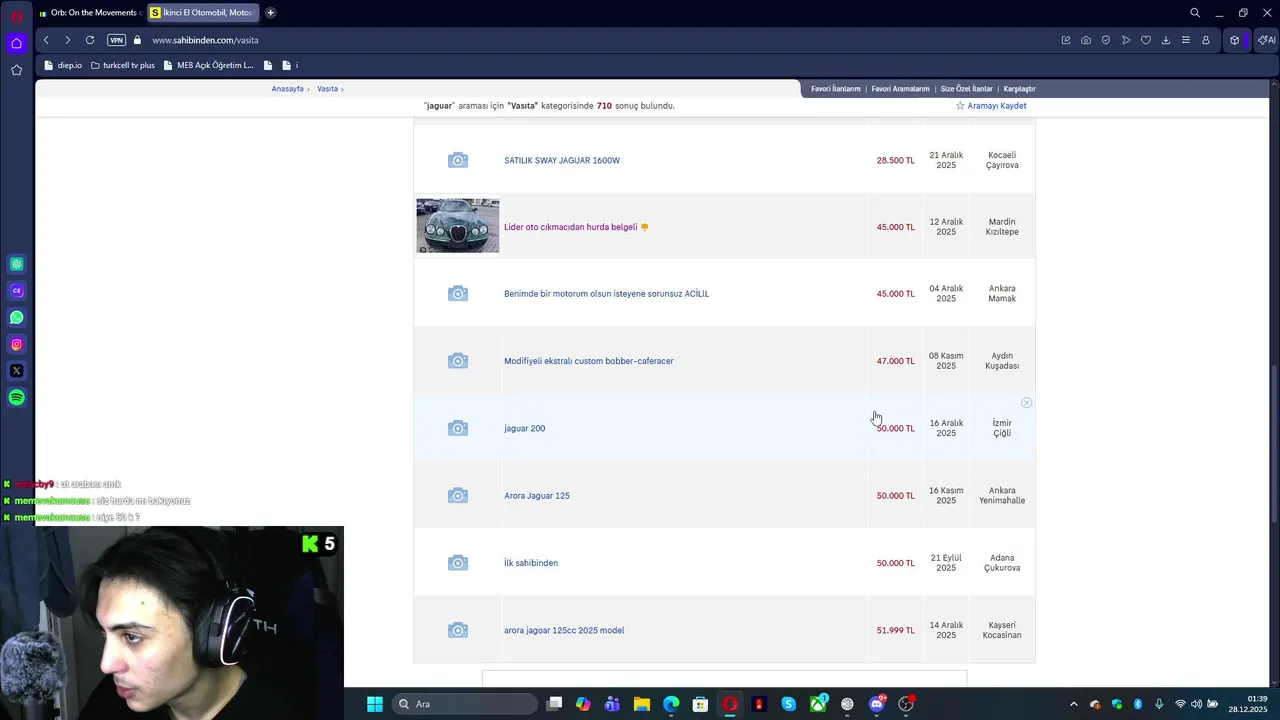Screen dimensions: 1280x720
Task: Open listing Benimde bir motorum olsun
Action: [606, 294]
